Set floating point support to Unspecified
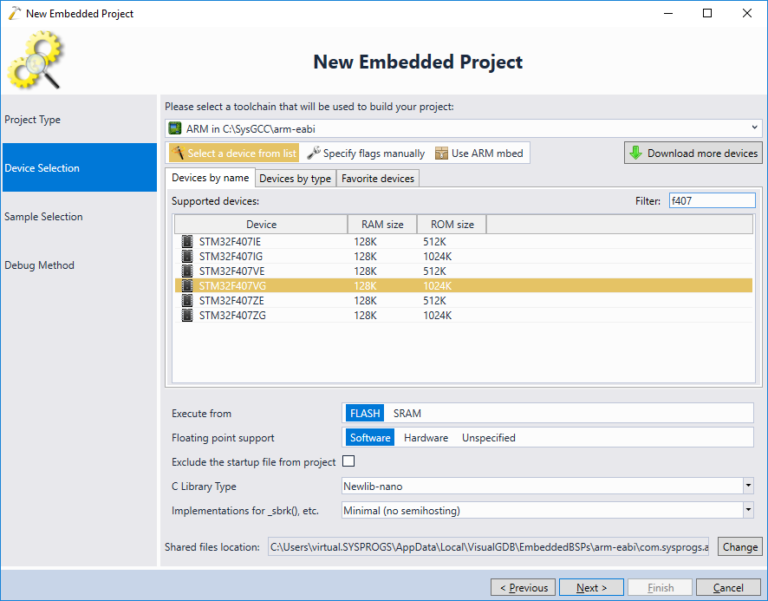The height and width of the screenshot is (601, 768). click(x=488, y=437)
